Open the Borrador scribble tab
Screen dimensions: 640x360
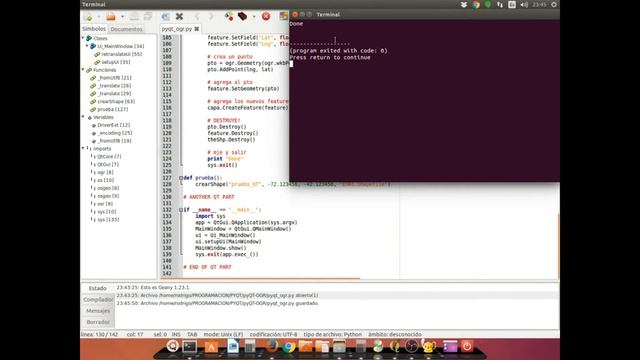[x=98, y=322]
